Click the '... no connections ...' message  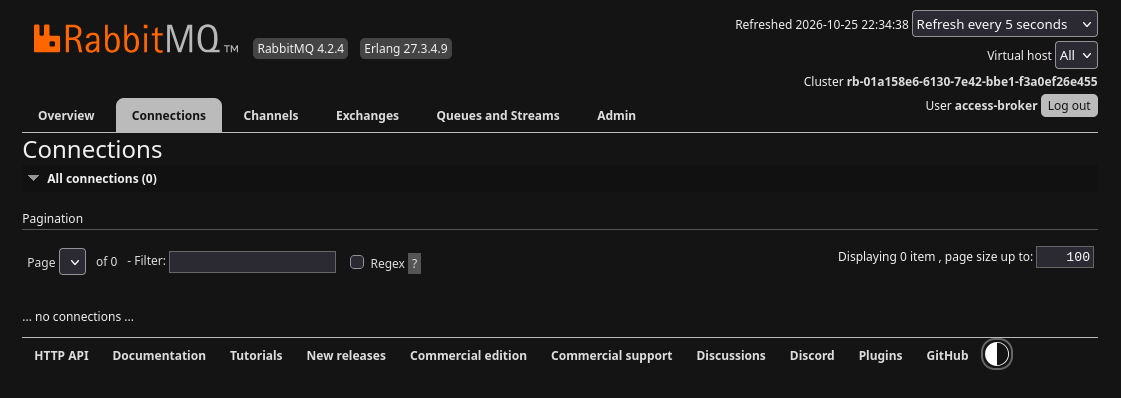(78, 317)
